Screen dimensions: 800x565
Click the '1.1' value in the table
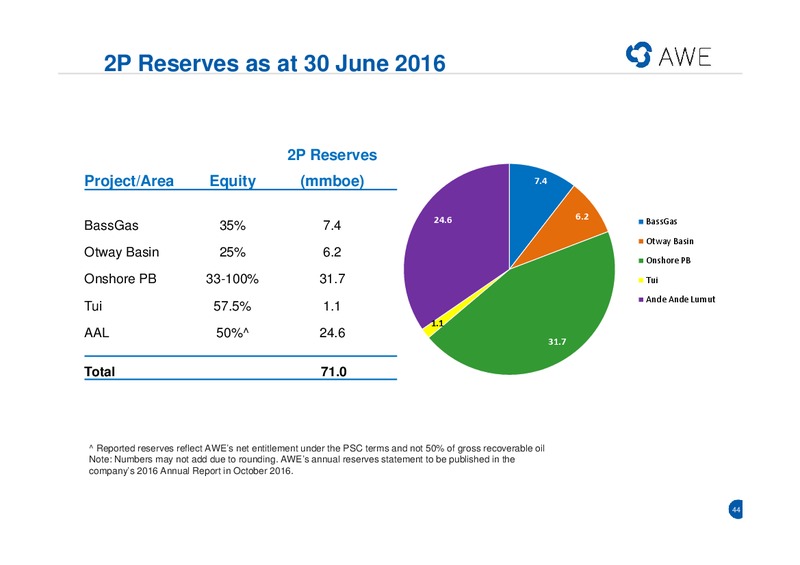tap(332, 306)
